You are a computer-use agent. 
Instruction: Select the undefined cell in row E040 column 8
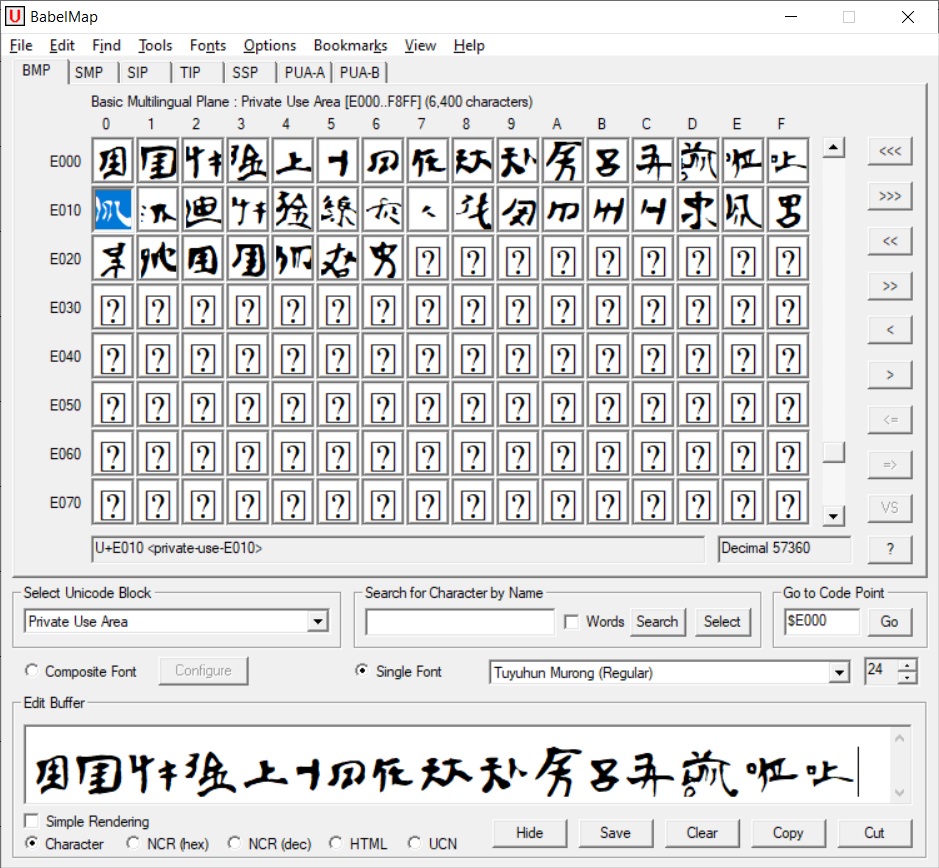tap(473, 356)
